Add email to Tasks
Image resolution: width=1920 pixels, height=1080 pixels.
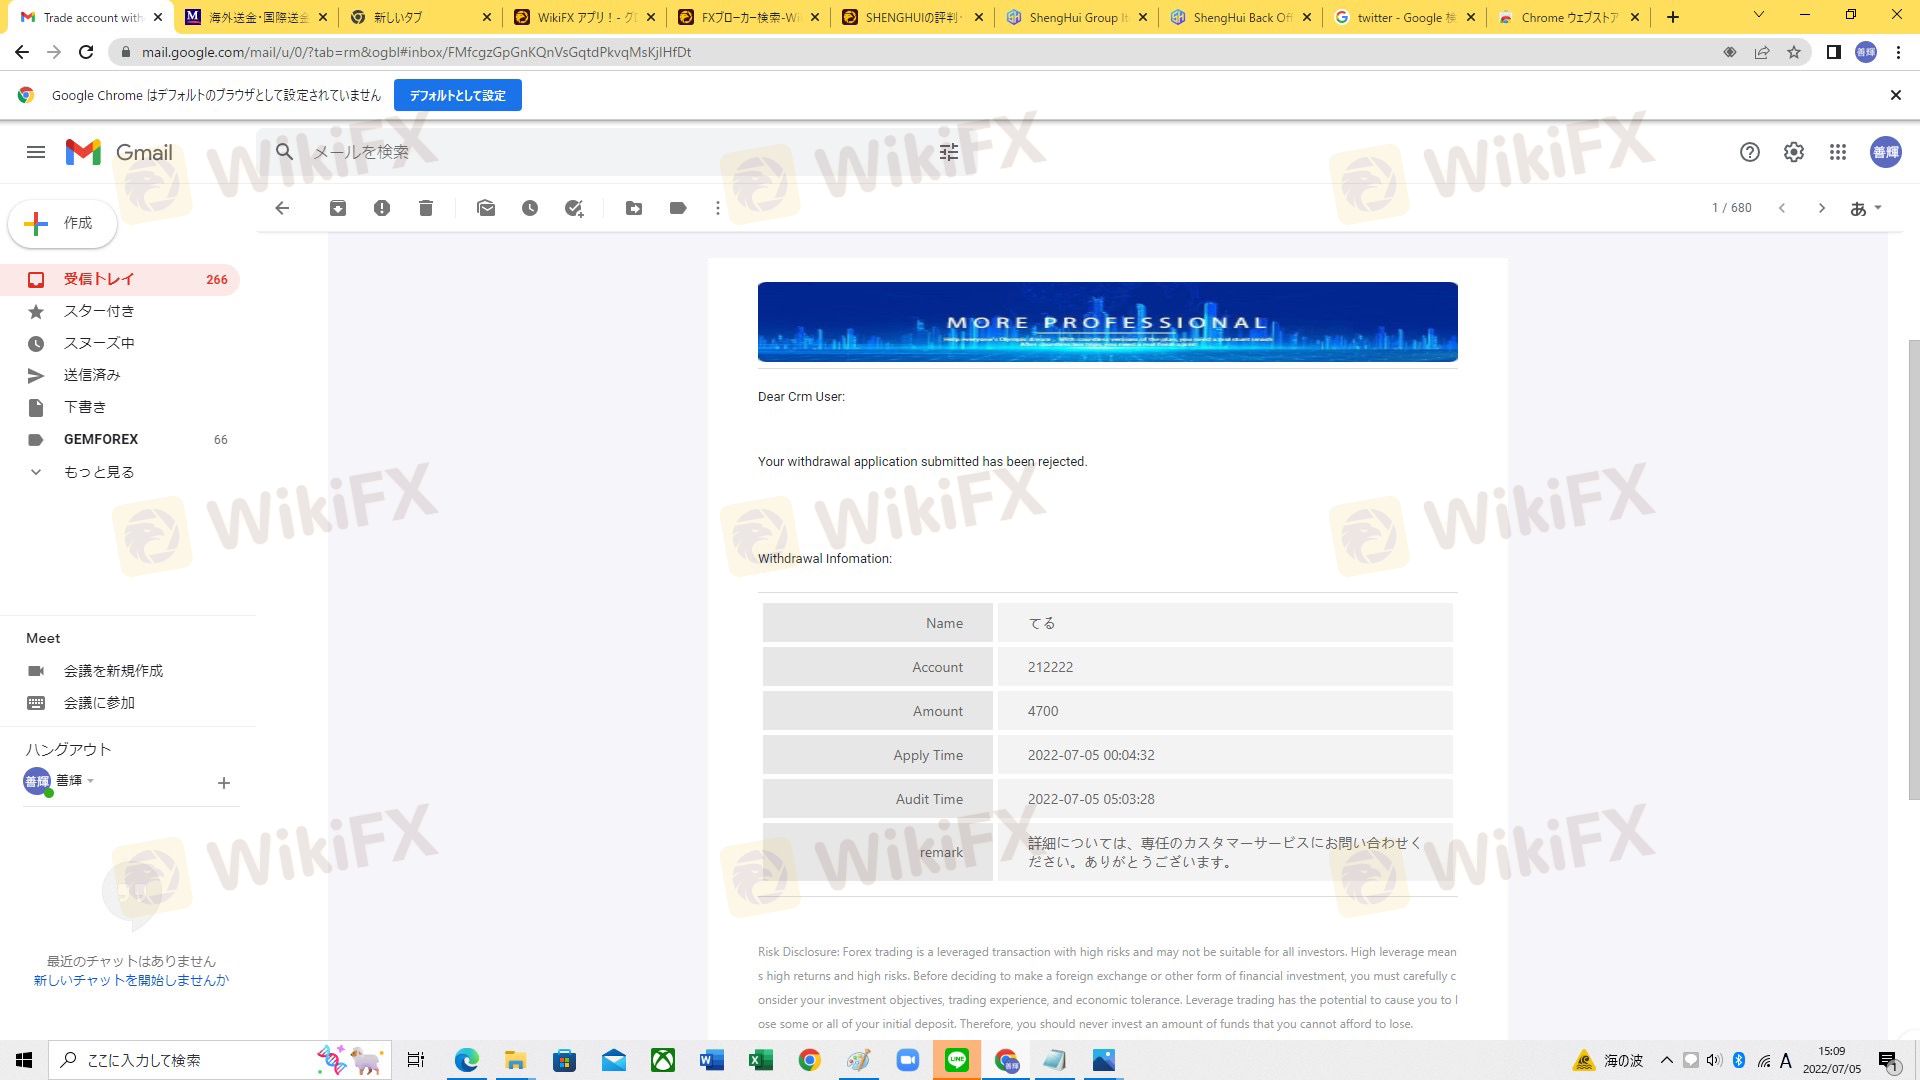[x=574, y=208]
